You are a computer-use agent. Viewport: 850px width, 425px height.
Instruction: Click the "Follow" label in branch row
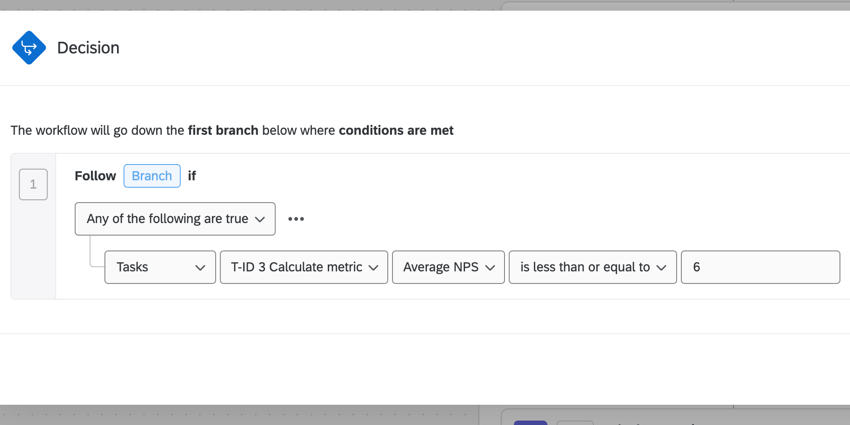tap(95, 176)
